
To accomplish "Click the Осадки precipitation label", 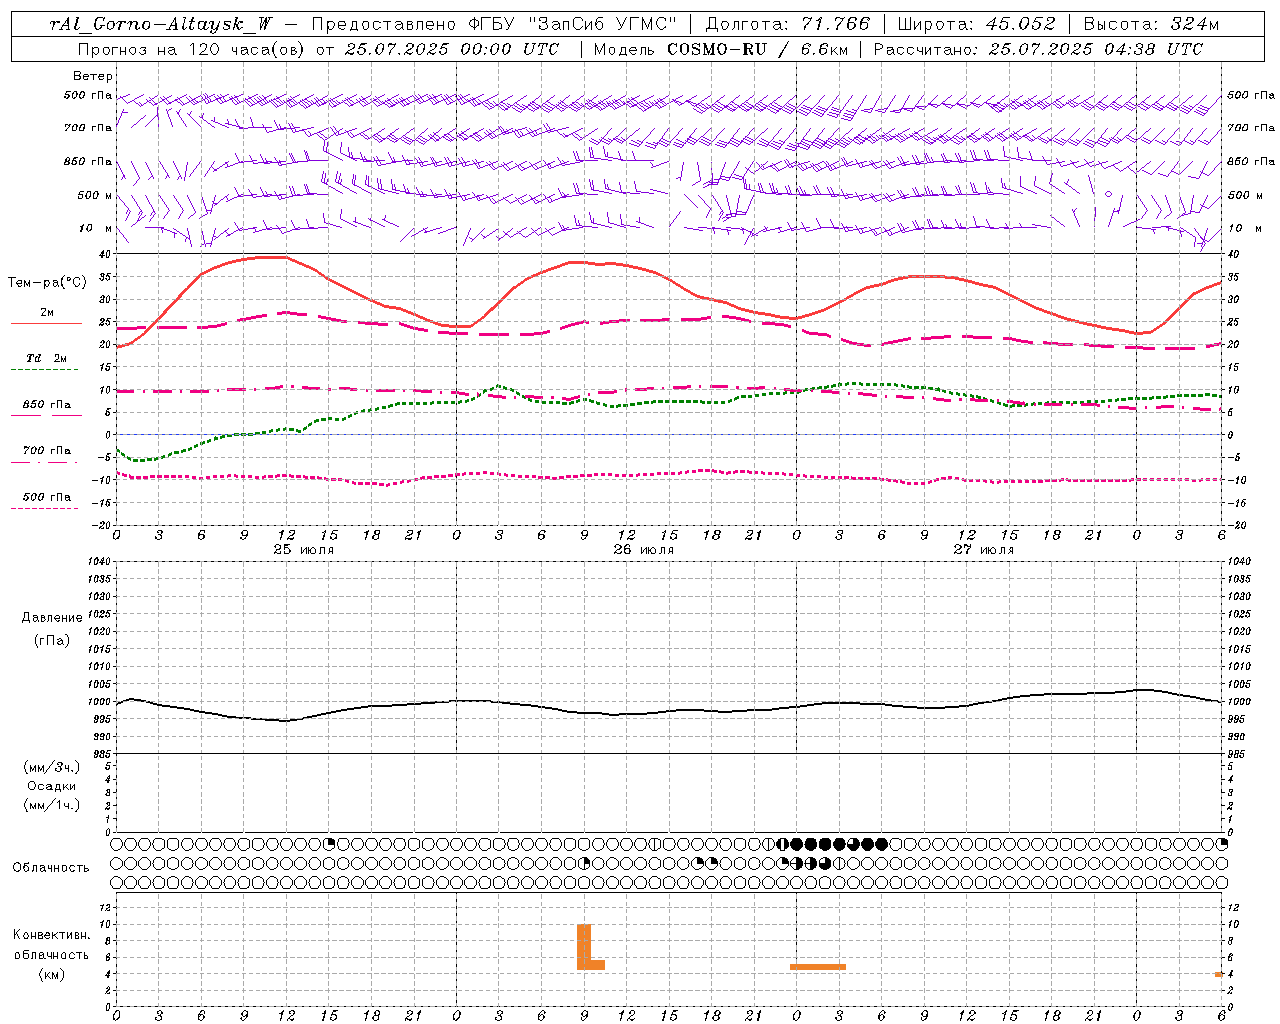I will pos(52,786).
